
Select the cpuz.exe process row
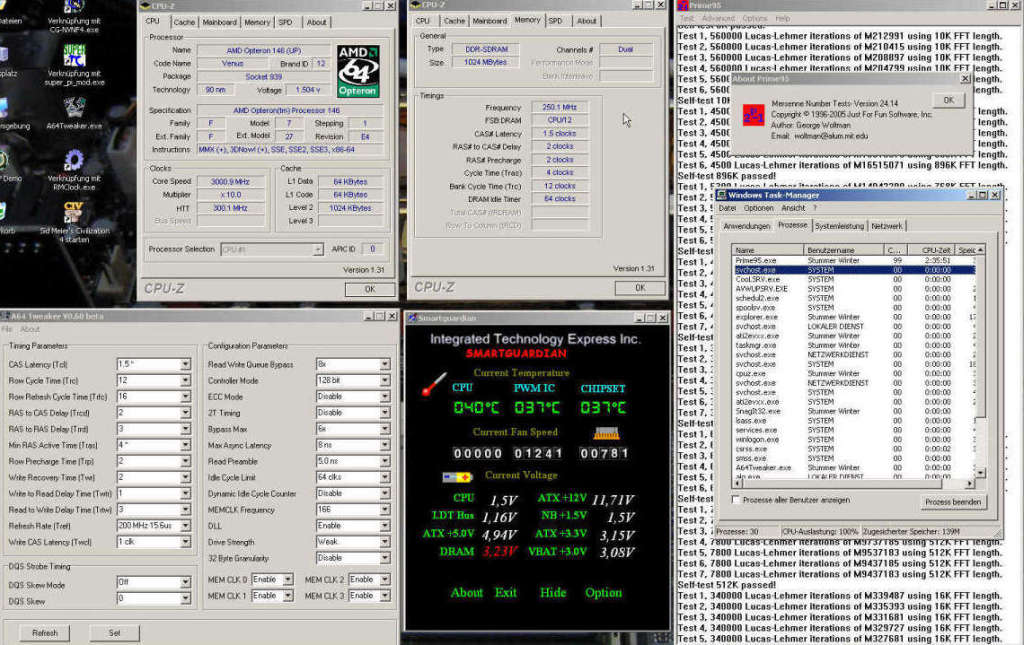click(854, 373)
